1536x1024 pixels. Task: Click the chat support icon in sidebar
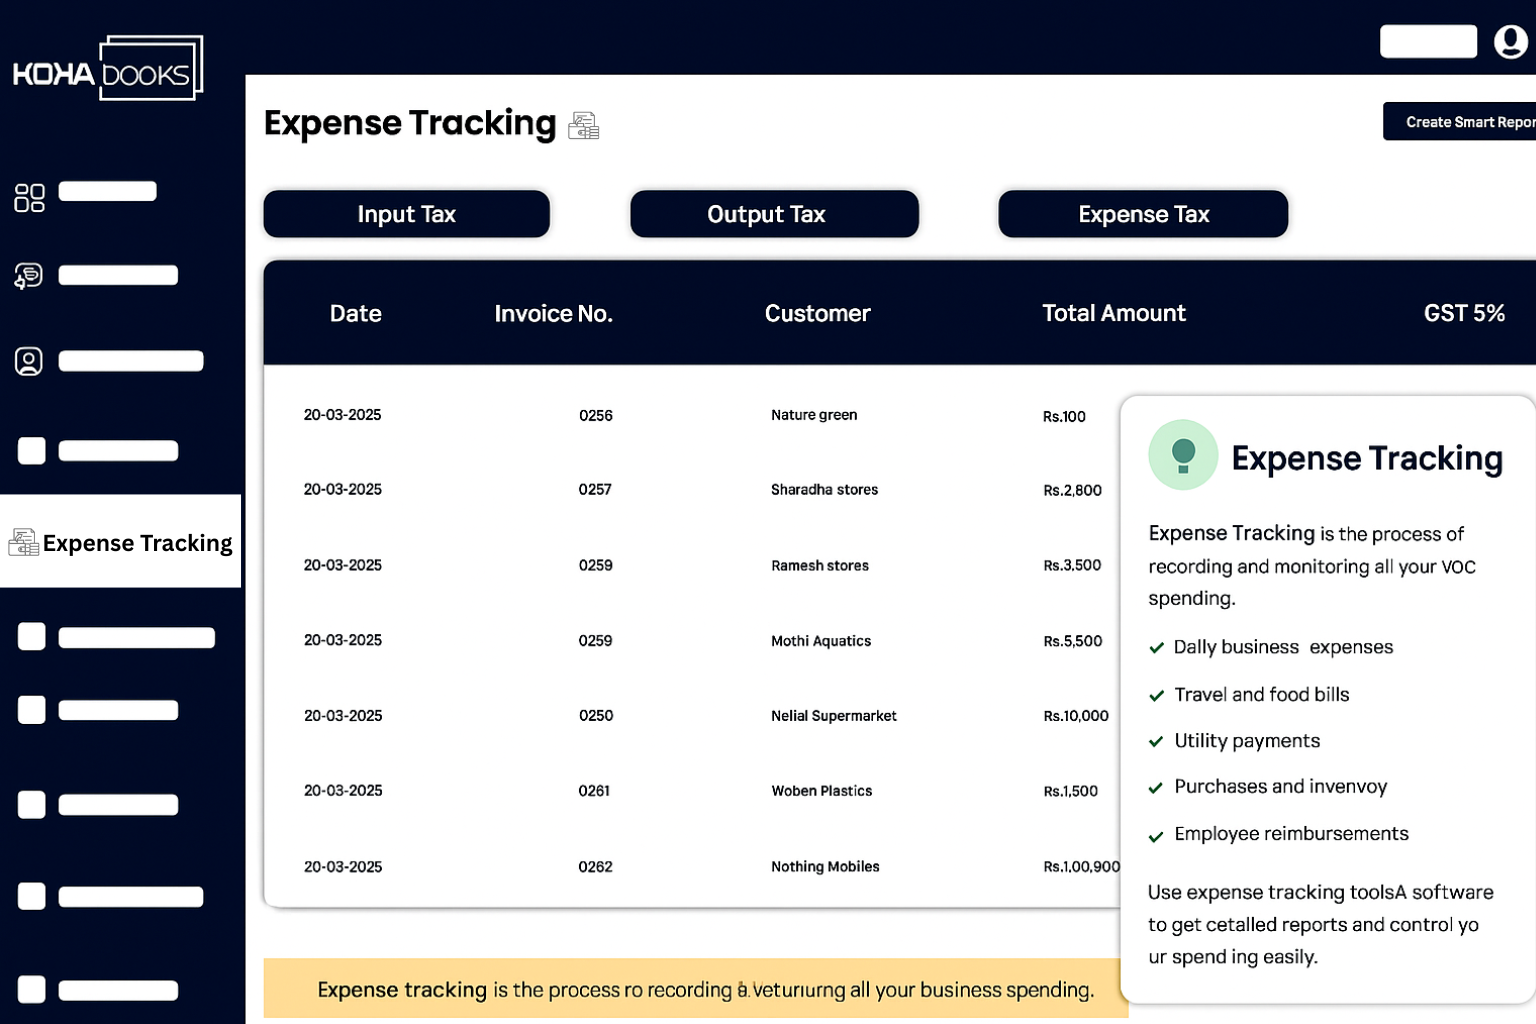click(29, 276)
